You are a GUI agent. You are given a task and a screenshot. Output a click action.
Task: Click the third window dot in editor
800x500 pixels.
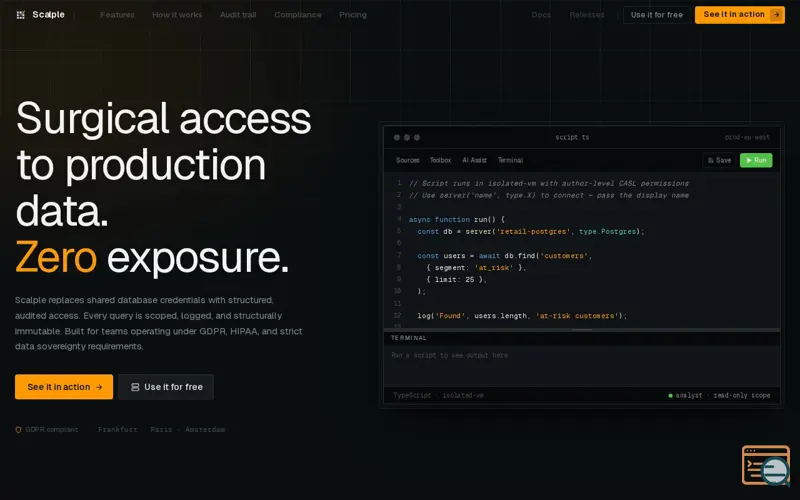(x=417, y=137)
